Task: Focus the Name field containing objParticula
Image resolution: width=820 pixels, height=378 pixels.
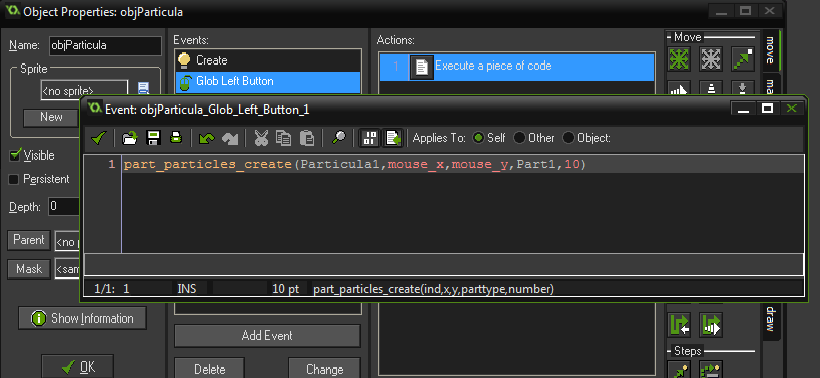Action: pyautogui.click(x=105, y=45)
